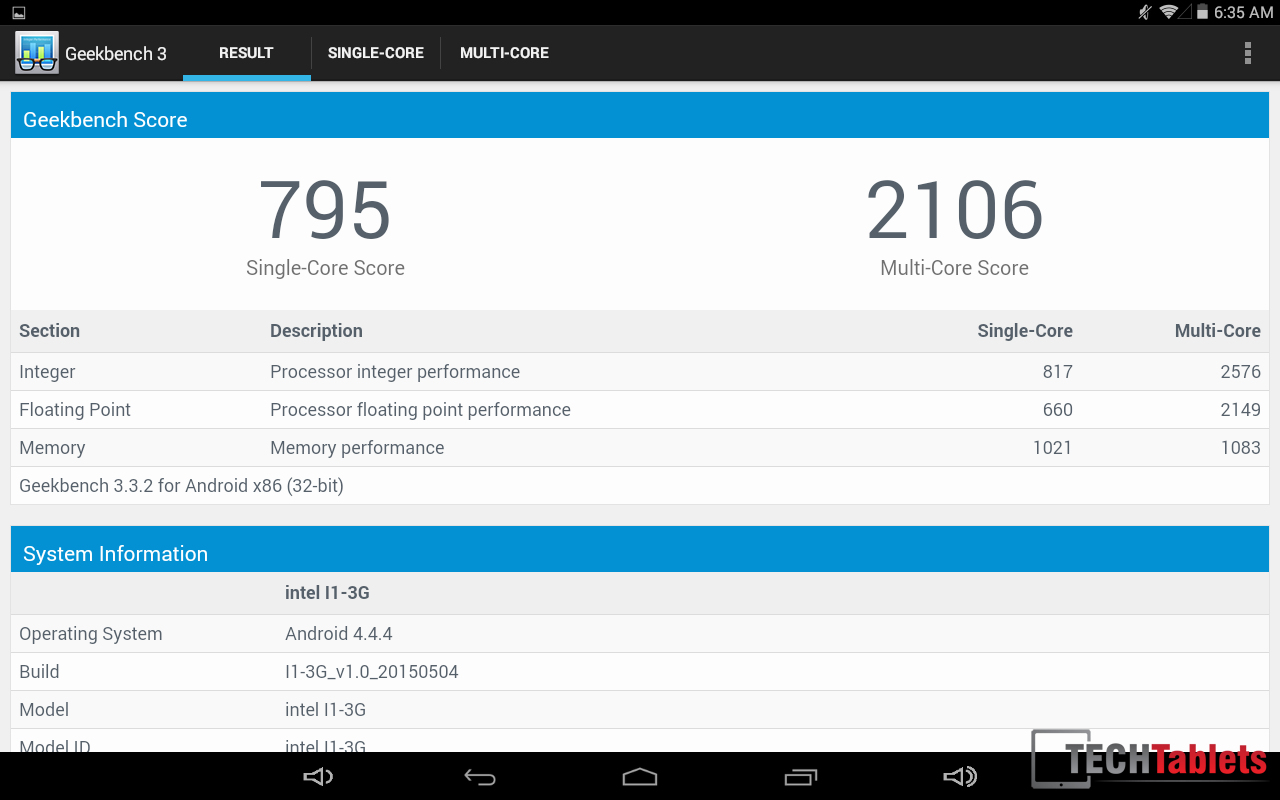The width and height of the screenshot is (1280, 800).
Task: Tap the battery status icon
Action: 1202,12
